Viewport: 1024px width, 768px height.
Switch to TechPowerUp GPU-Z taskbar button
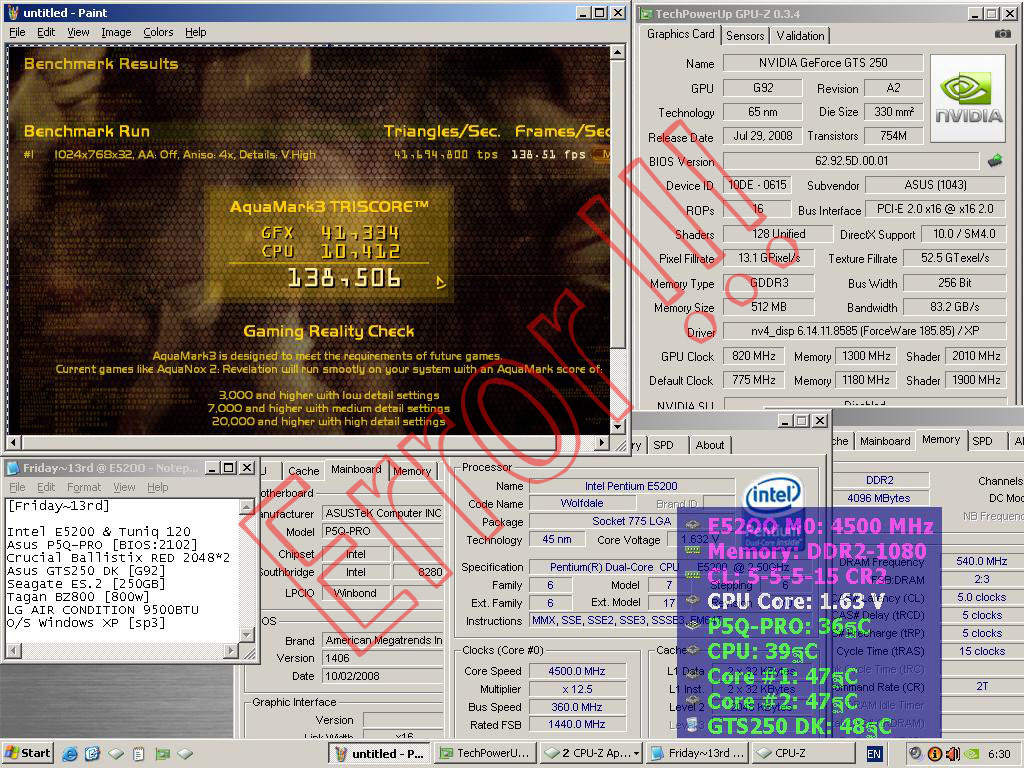487,753
